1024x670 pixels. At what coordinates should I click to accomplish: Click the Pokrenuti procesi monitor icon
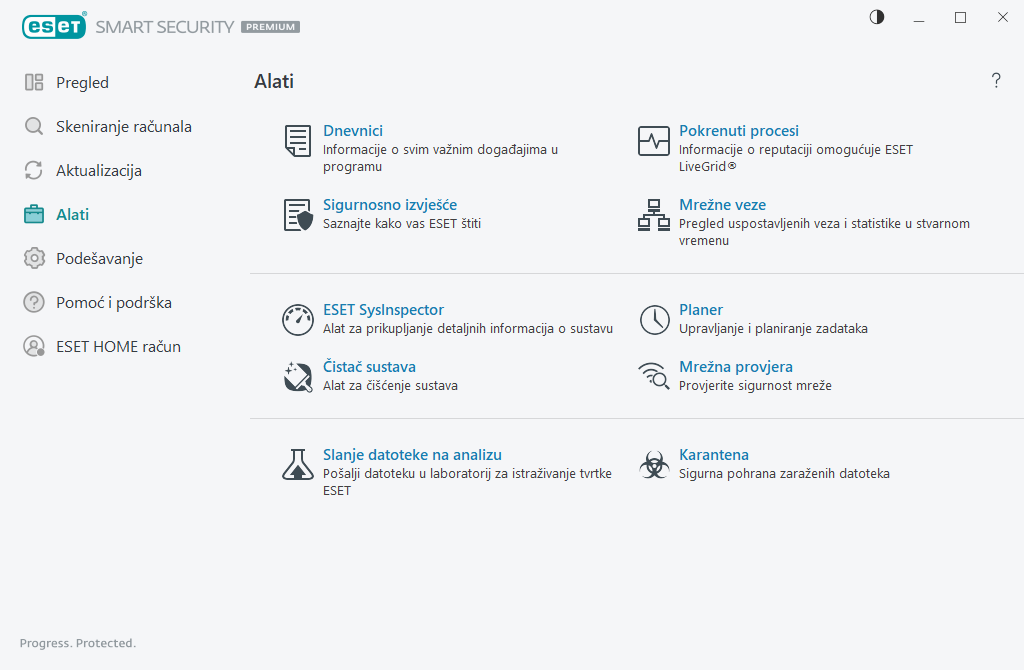[653, 141]
